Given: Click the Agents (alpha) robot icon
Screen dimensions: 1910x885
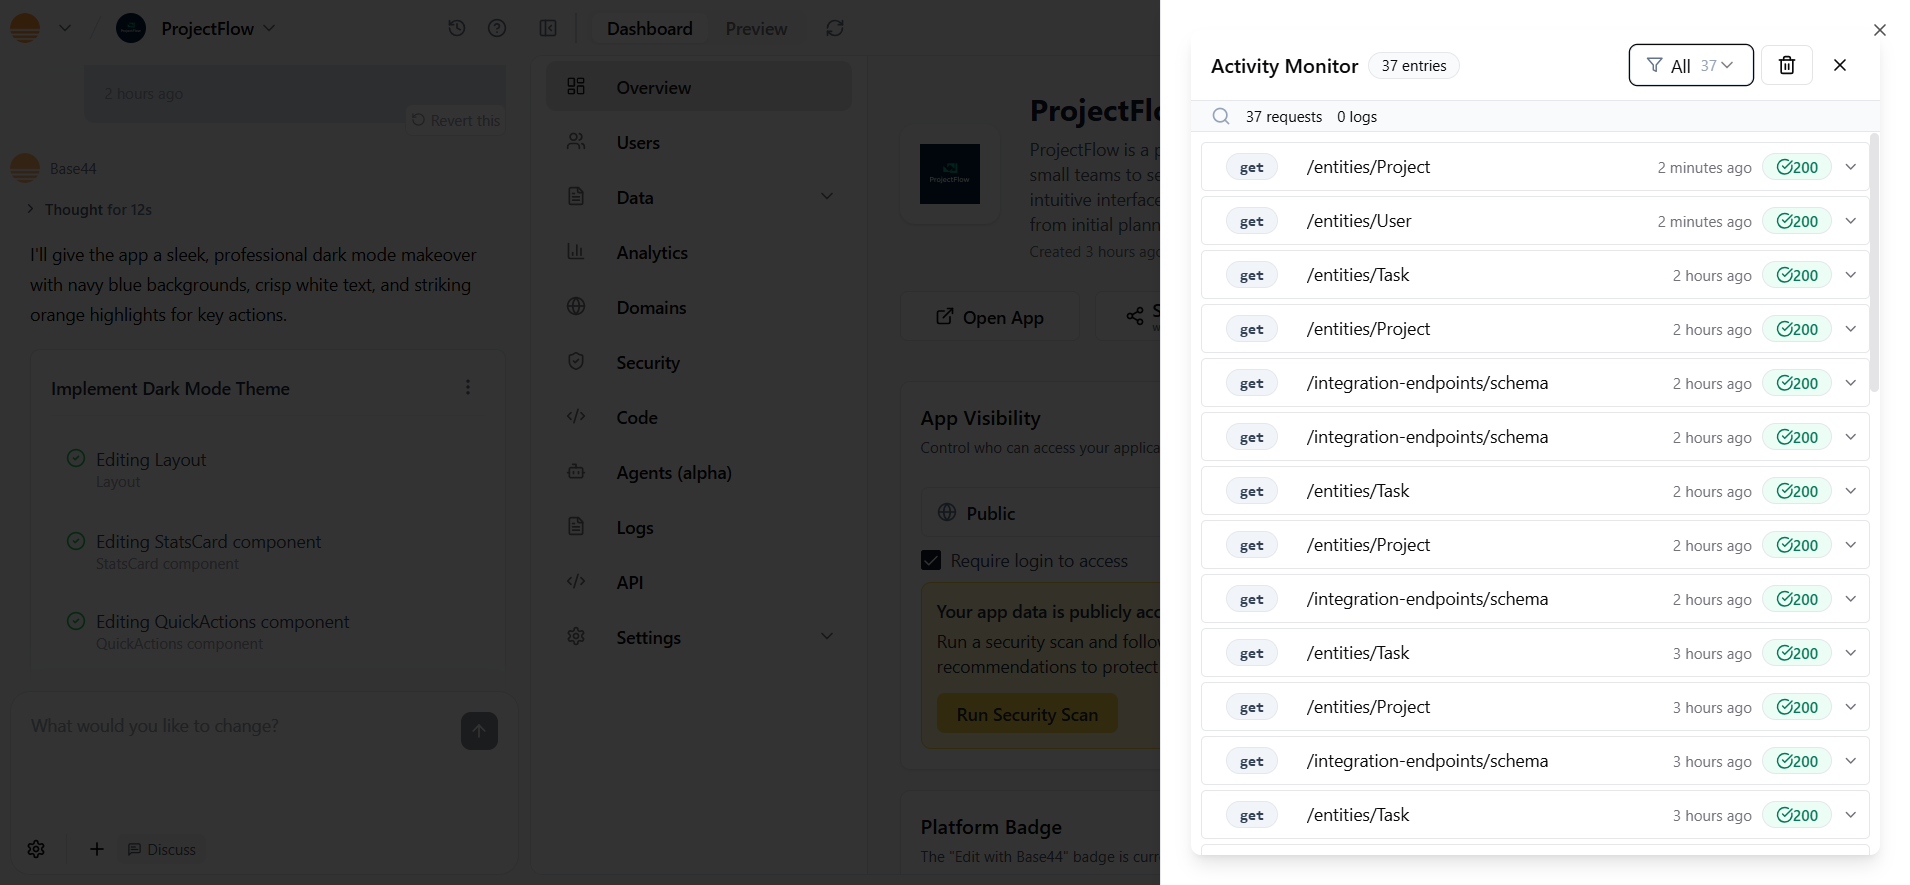Looking at the screenshot, I should tap(576, 471).
